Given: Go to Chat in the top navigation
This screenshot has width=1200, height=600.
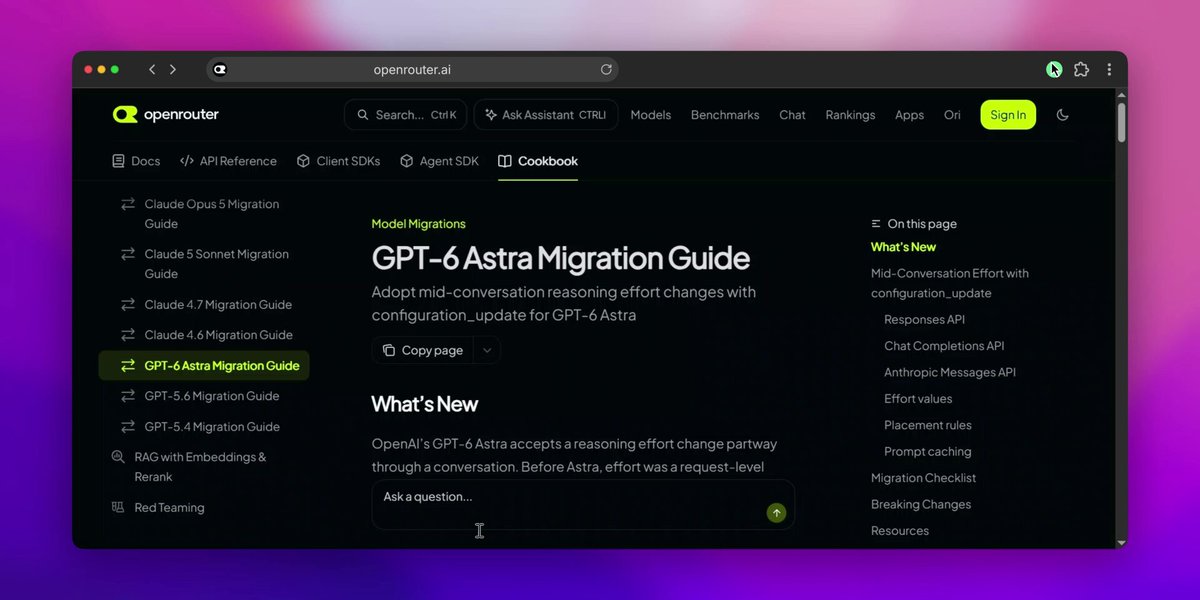Looking at the screenshot, I should point(792,115).
